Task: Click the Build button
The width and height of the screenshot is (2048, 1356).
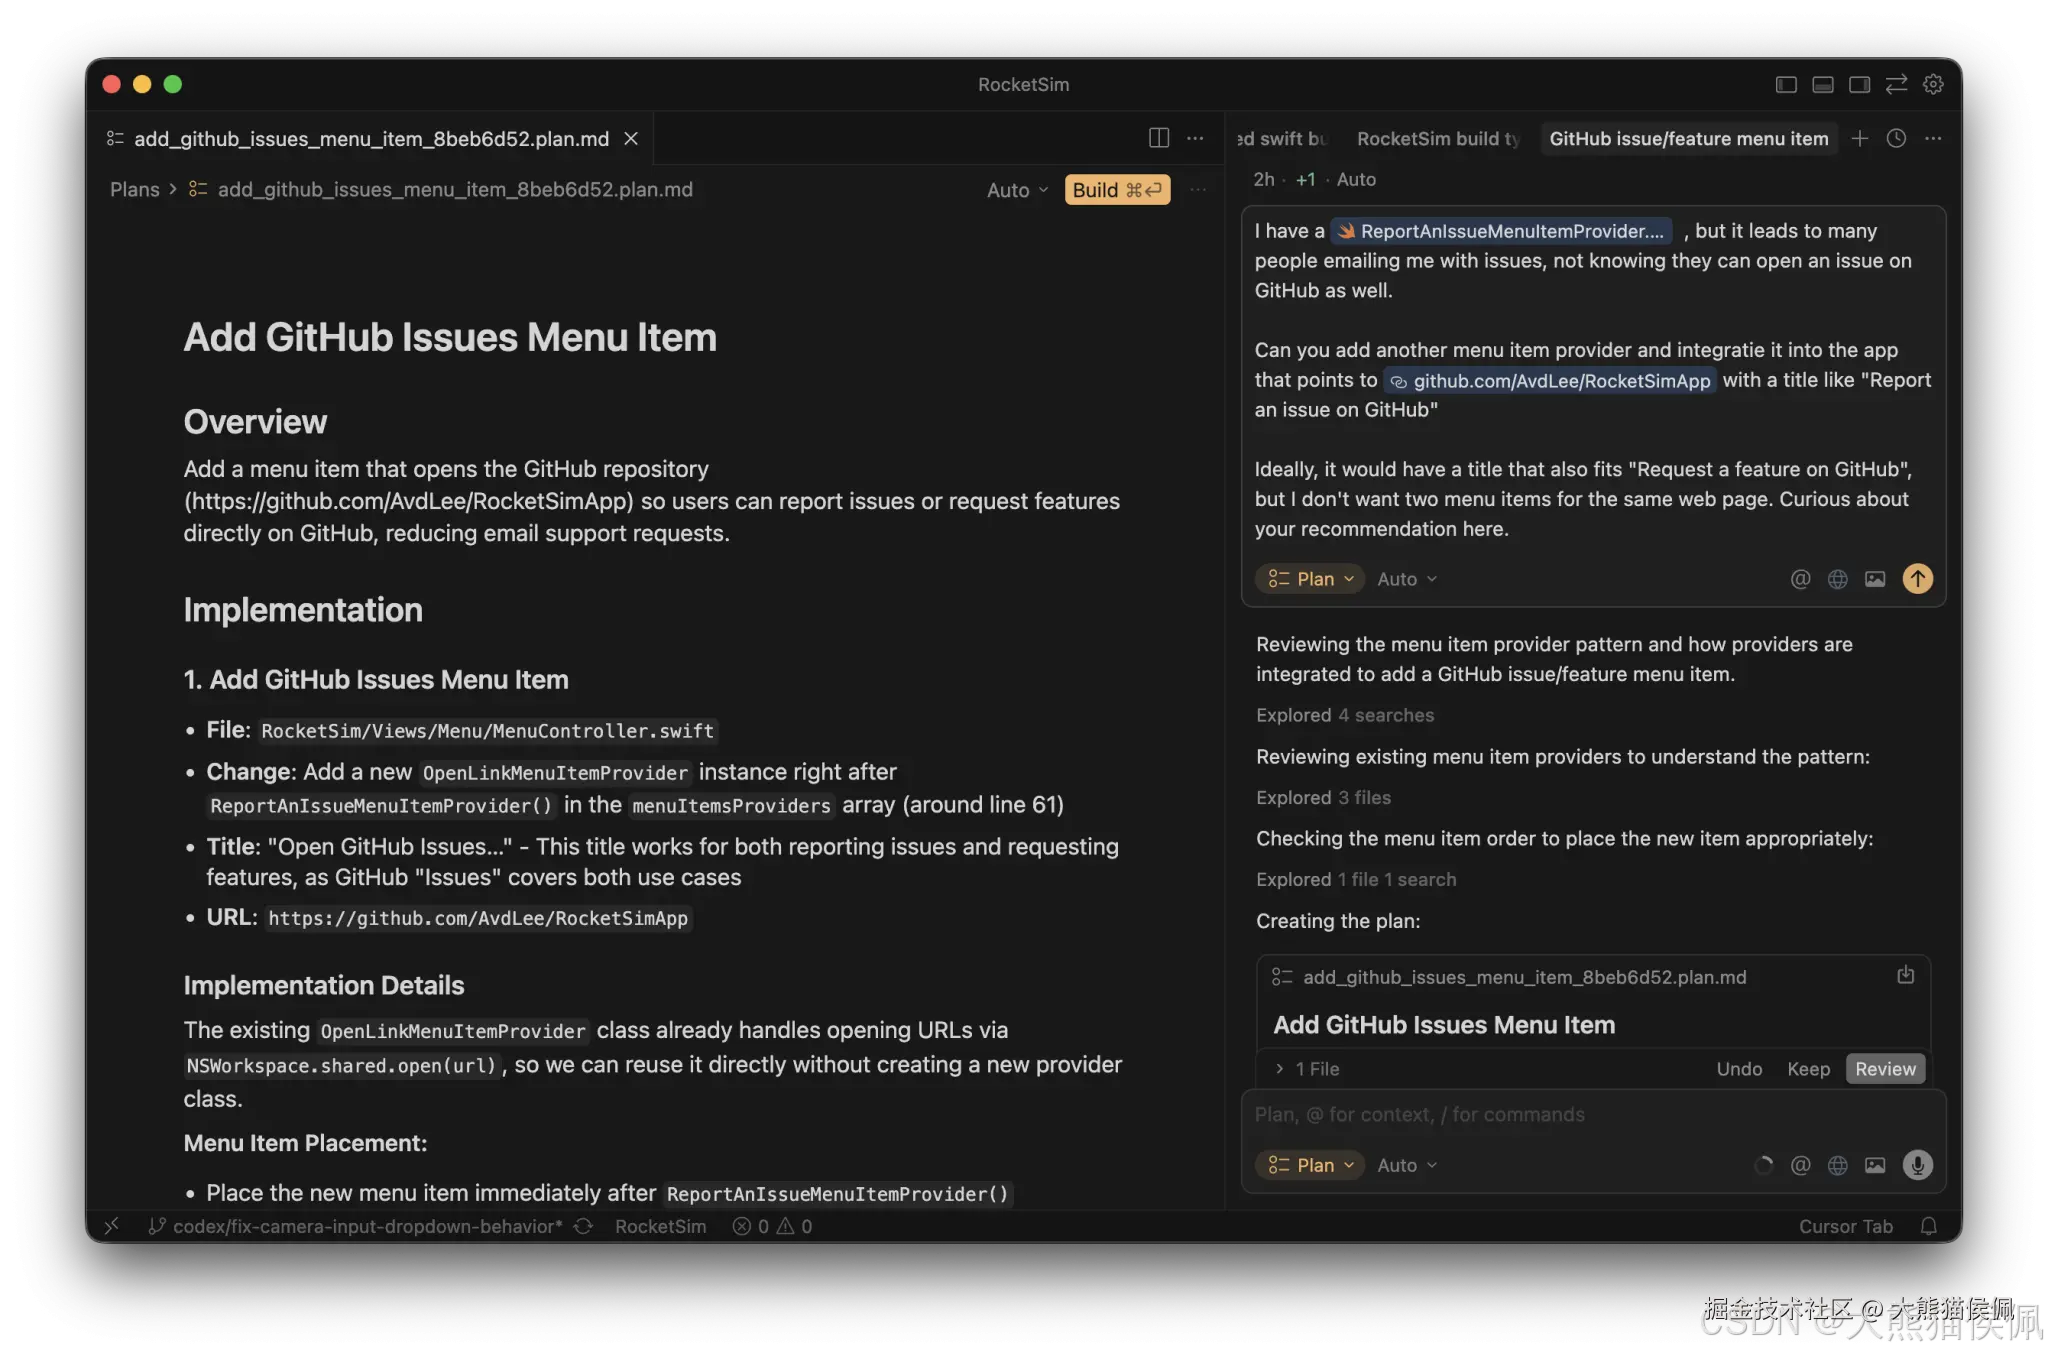Action: [x=1117, y=190]
